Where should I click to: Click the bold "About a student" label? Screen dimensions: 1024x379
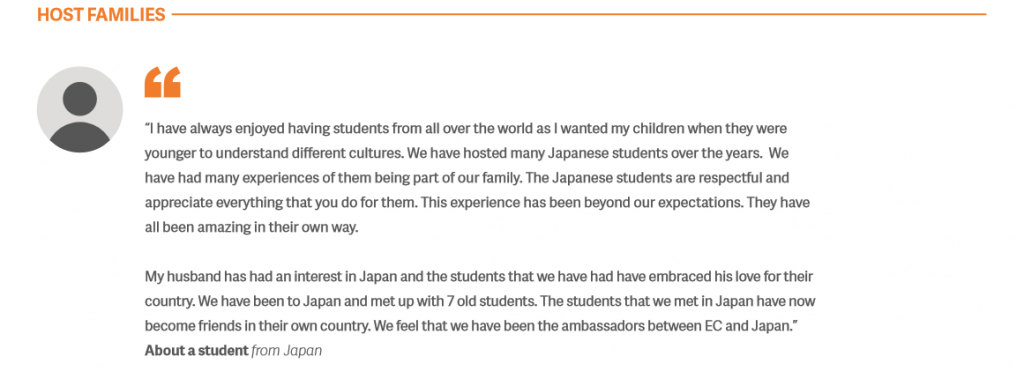point(197,350)
